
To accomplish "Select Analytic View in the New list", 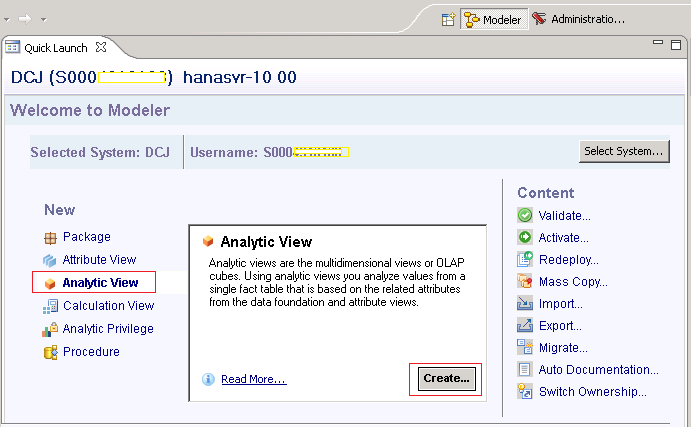I will 100,283.
